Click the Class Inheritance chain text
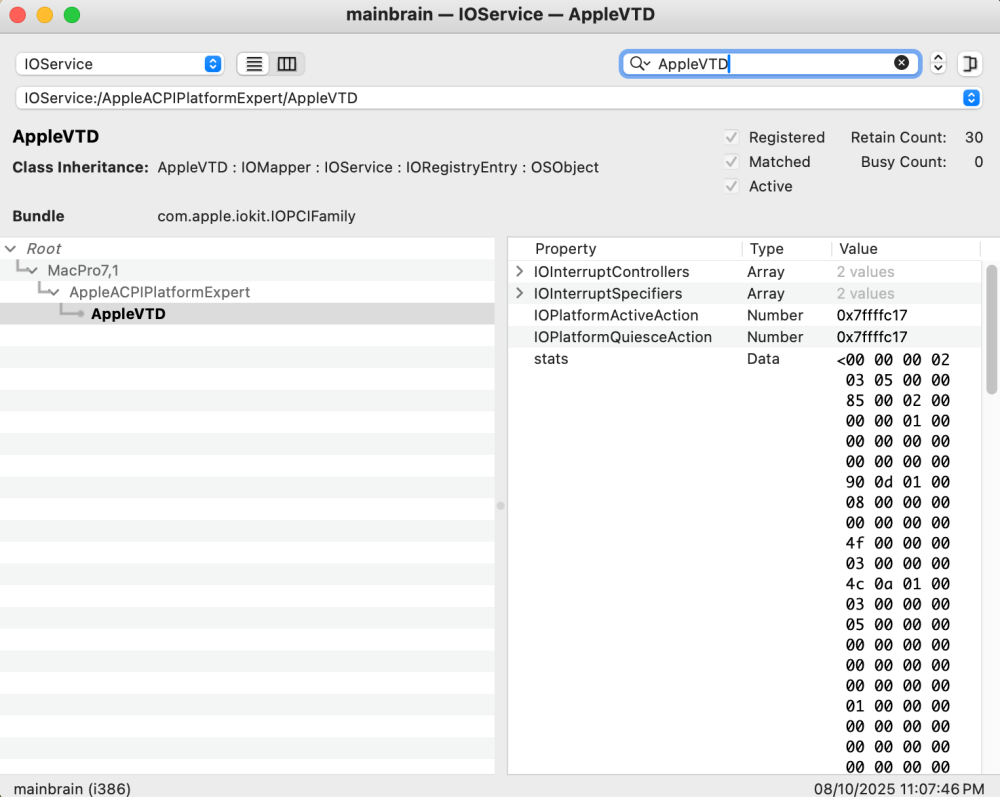1000x797 pixels. [x=378, y=167]
